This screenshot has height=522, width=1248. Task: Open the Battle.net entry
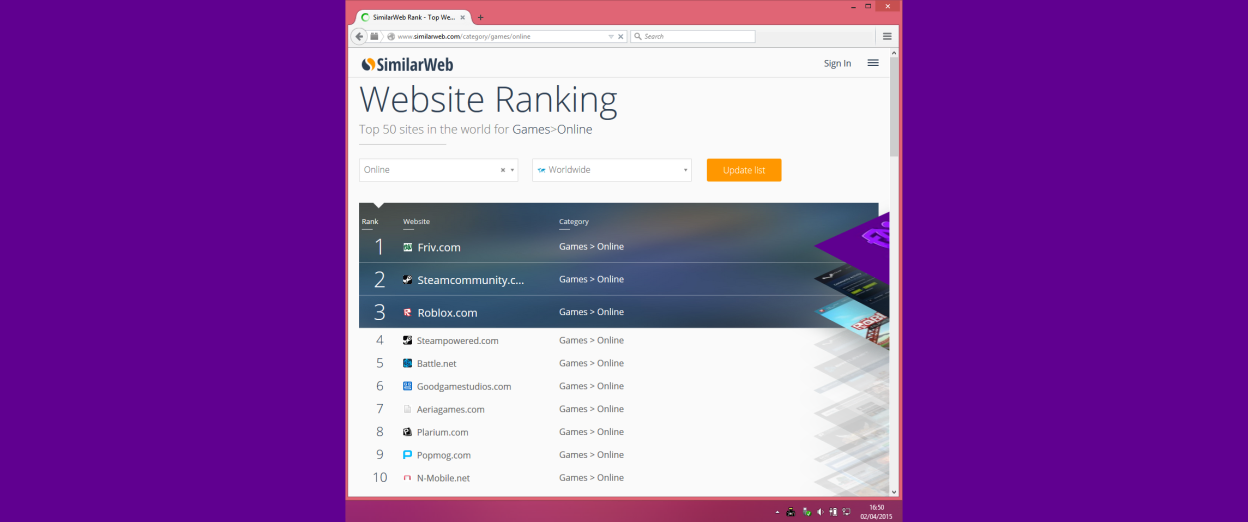(x=436, y=364)
